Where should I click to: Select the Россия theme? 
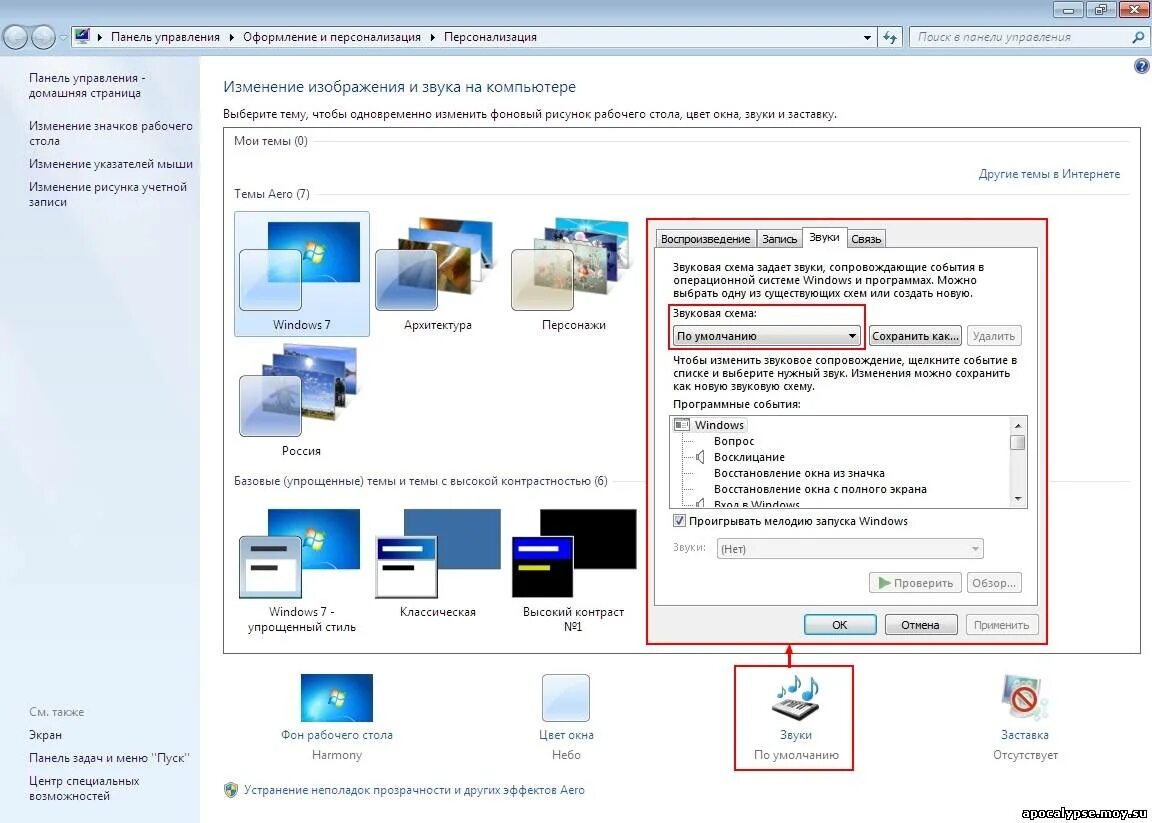pos(301,400)
